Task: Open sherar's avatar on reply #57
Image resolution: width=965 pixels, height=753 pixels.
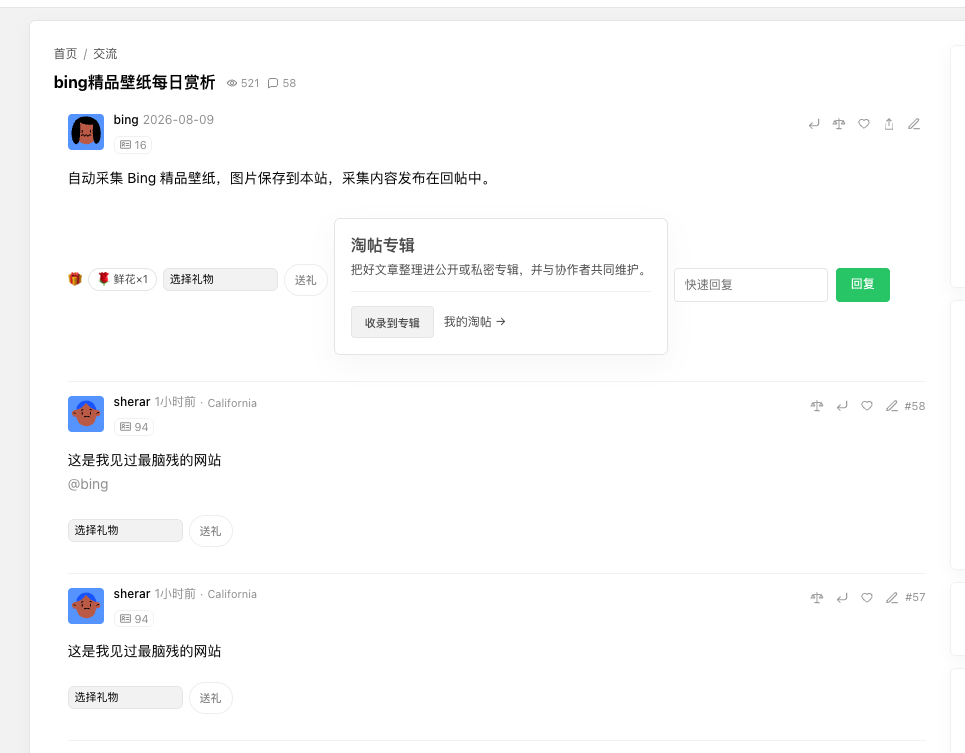Action: 86,606
